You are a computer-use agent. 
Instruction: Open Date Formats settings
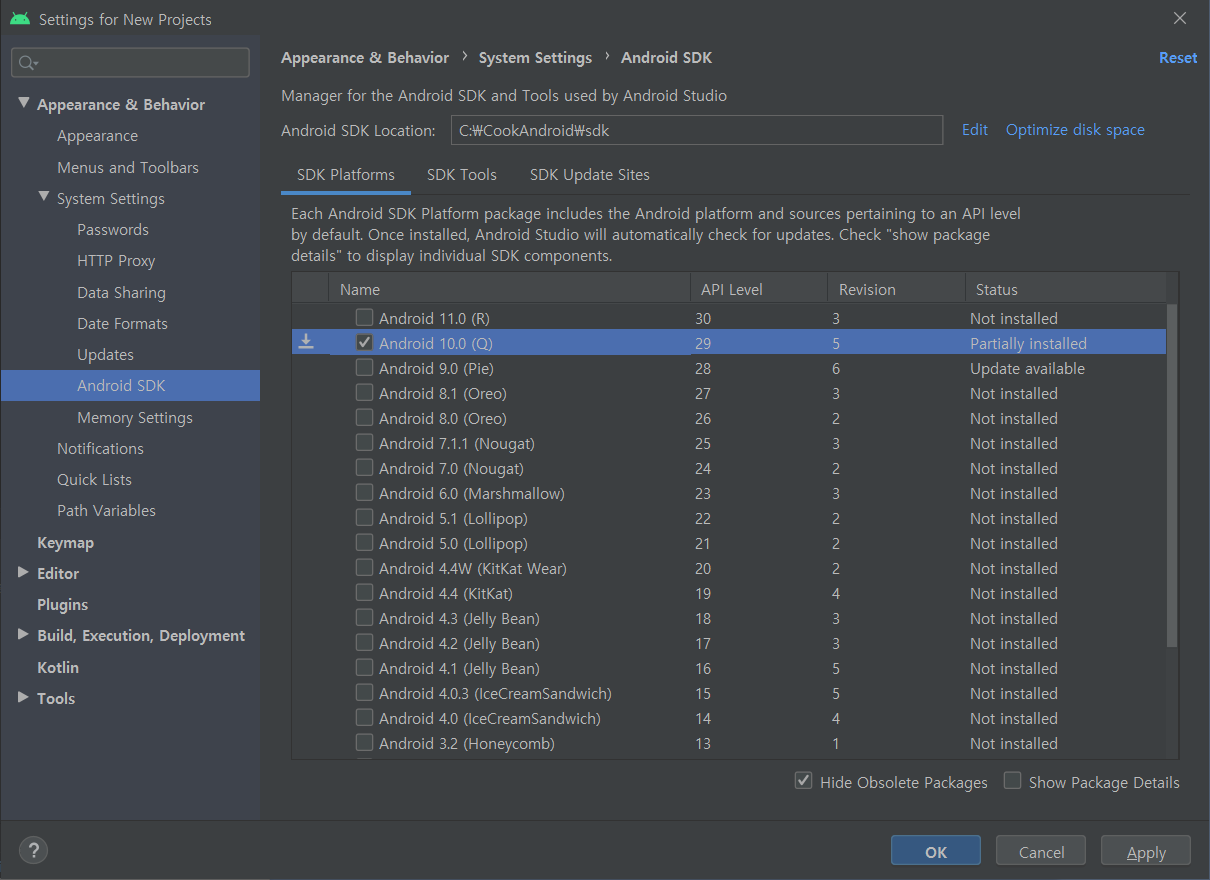pyautogui.click(x=122, y=323)
